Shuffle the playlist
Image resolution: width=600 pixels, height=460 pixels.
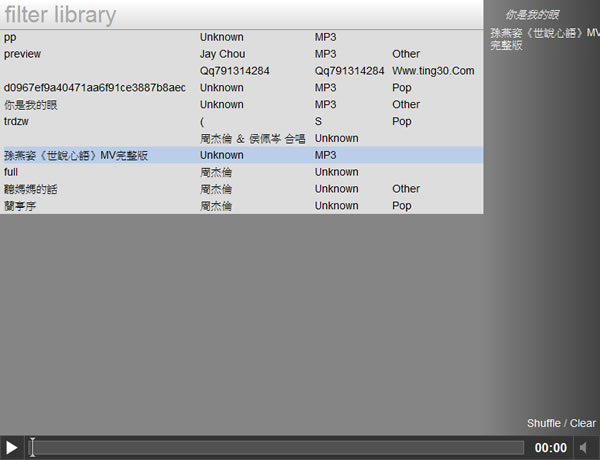pos(543,424)
